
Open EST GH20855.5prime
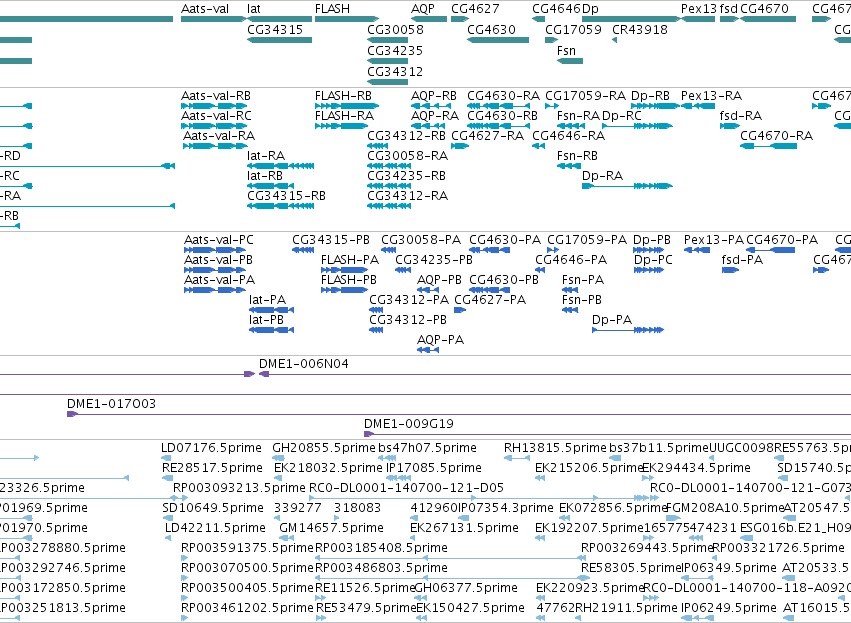[324, 448]
